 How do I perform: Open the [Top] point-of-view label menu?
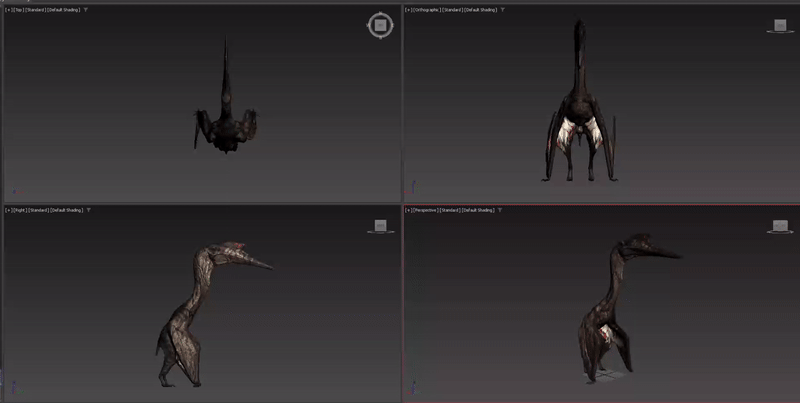click(x=18, y=9)
